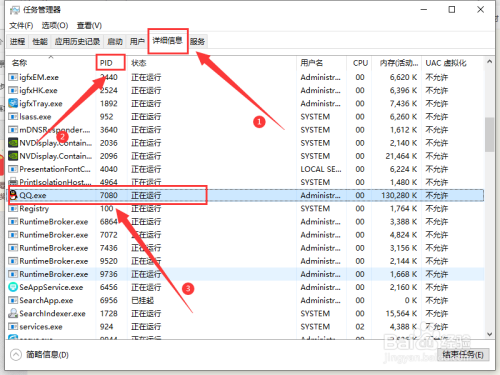Viewport: 500px width, 375px height.
Task: Click RuntimeBroker.exe icon with PID 9520
Action: (x=13, y=261)
